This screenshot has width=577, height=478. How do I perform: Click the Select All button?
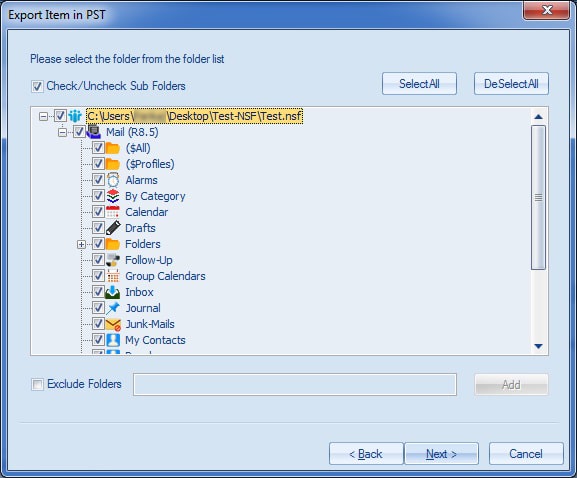[420, 84]
